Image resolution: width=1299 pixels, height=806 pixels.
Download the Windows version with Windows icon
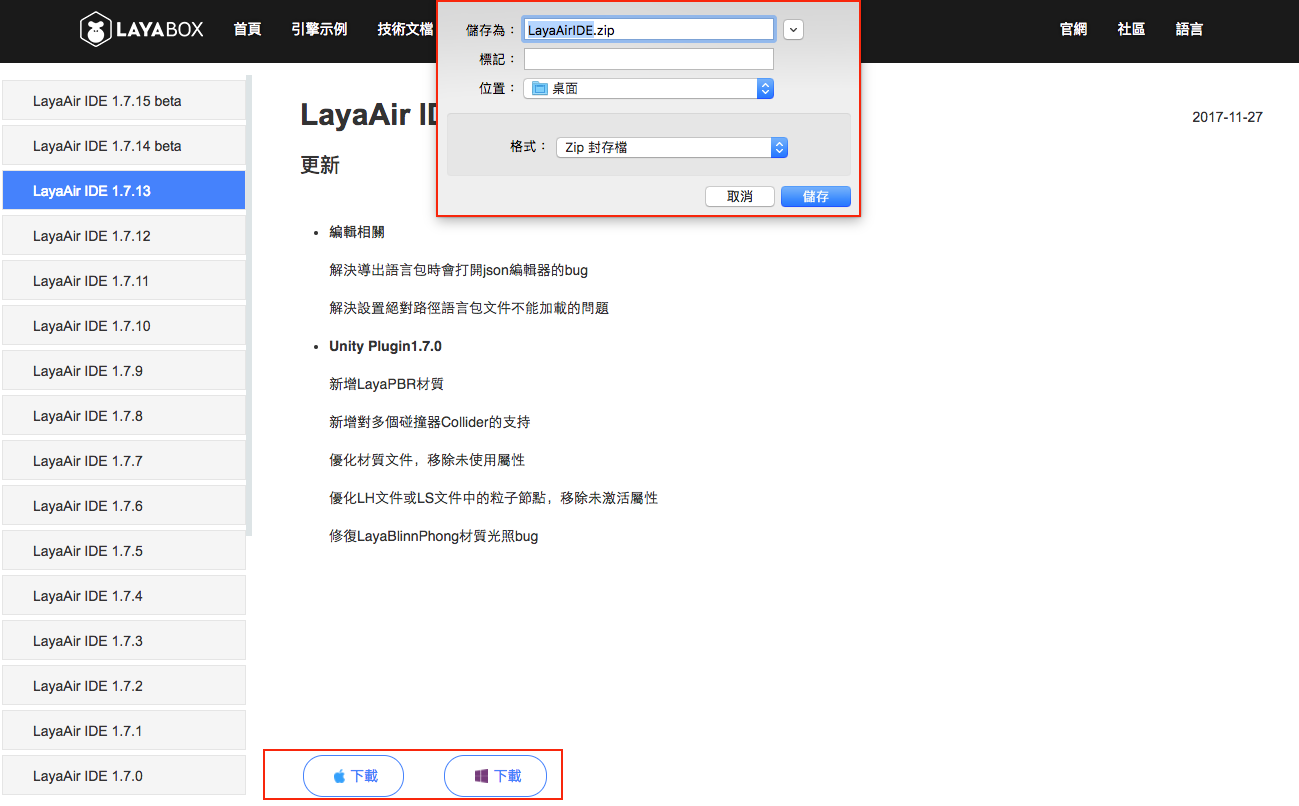(x=495, y=776)
